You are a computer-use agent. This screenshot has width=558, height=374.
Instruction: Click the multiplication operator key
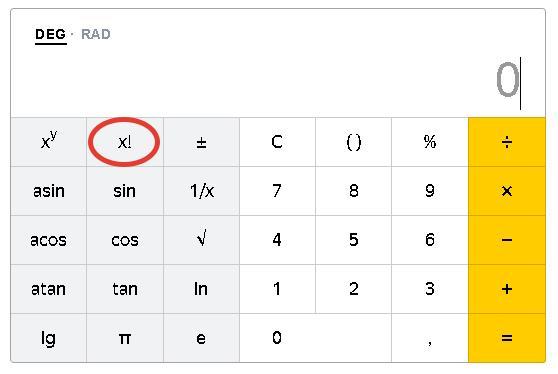point(507,191)
